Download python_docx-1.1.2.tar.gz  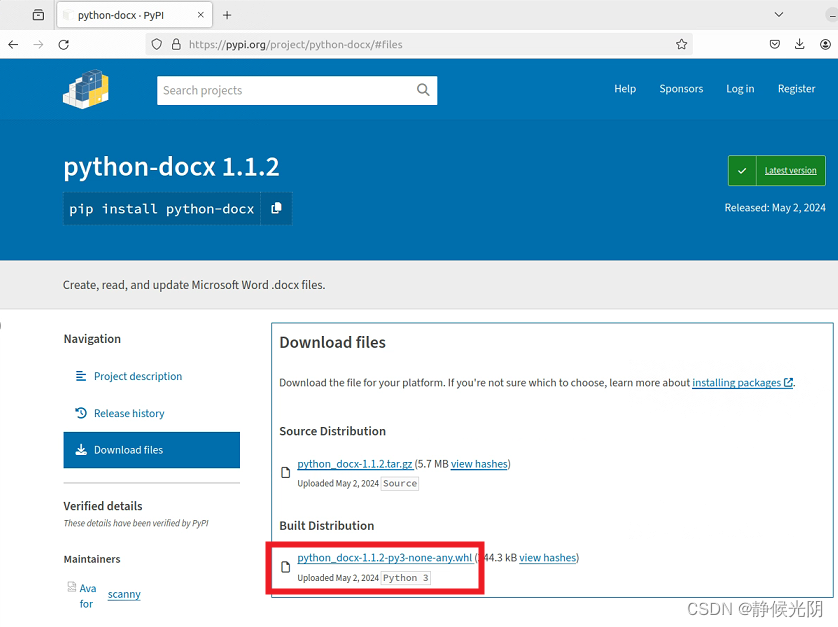point(355,464)
